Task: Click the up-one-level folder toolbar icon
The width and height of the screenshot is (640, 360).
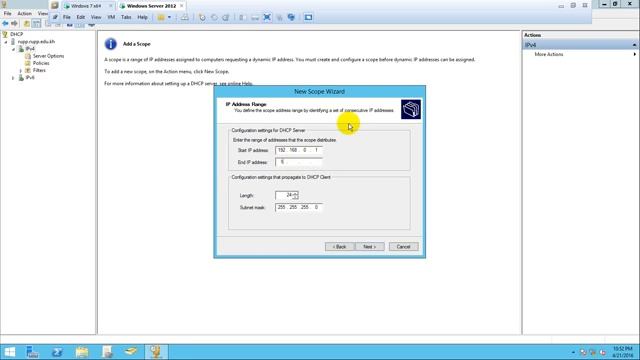Action: pos(27,24)
